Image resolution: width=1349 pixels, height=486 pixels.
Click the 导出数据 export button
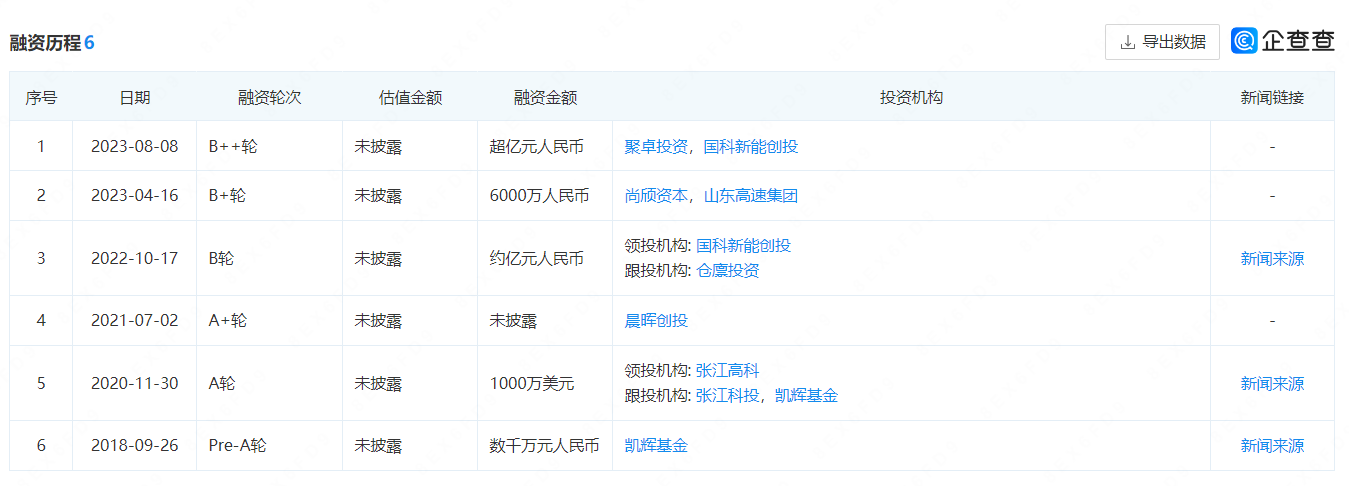click(1162, 42)
